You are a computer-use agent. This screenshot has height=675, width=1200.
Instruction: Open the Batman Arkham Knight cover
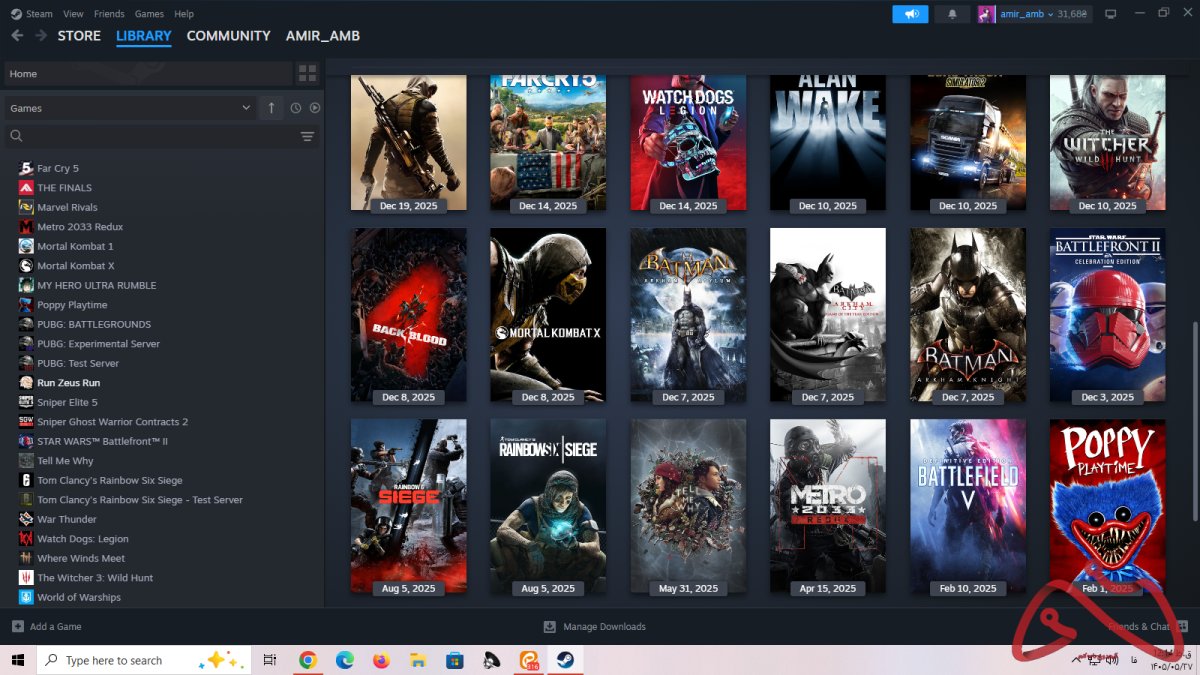click(968, 315)
